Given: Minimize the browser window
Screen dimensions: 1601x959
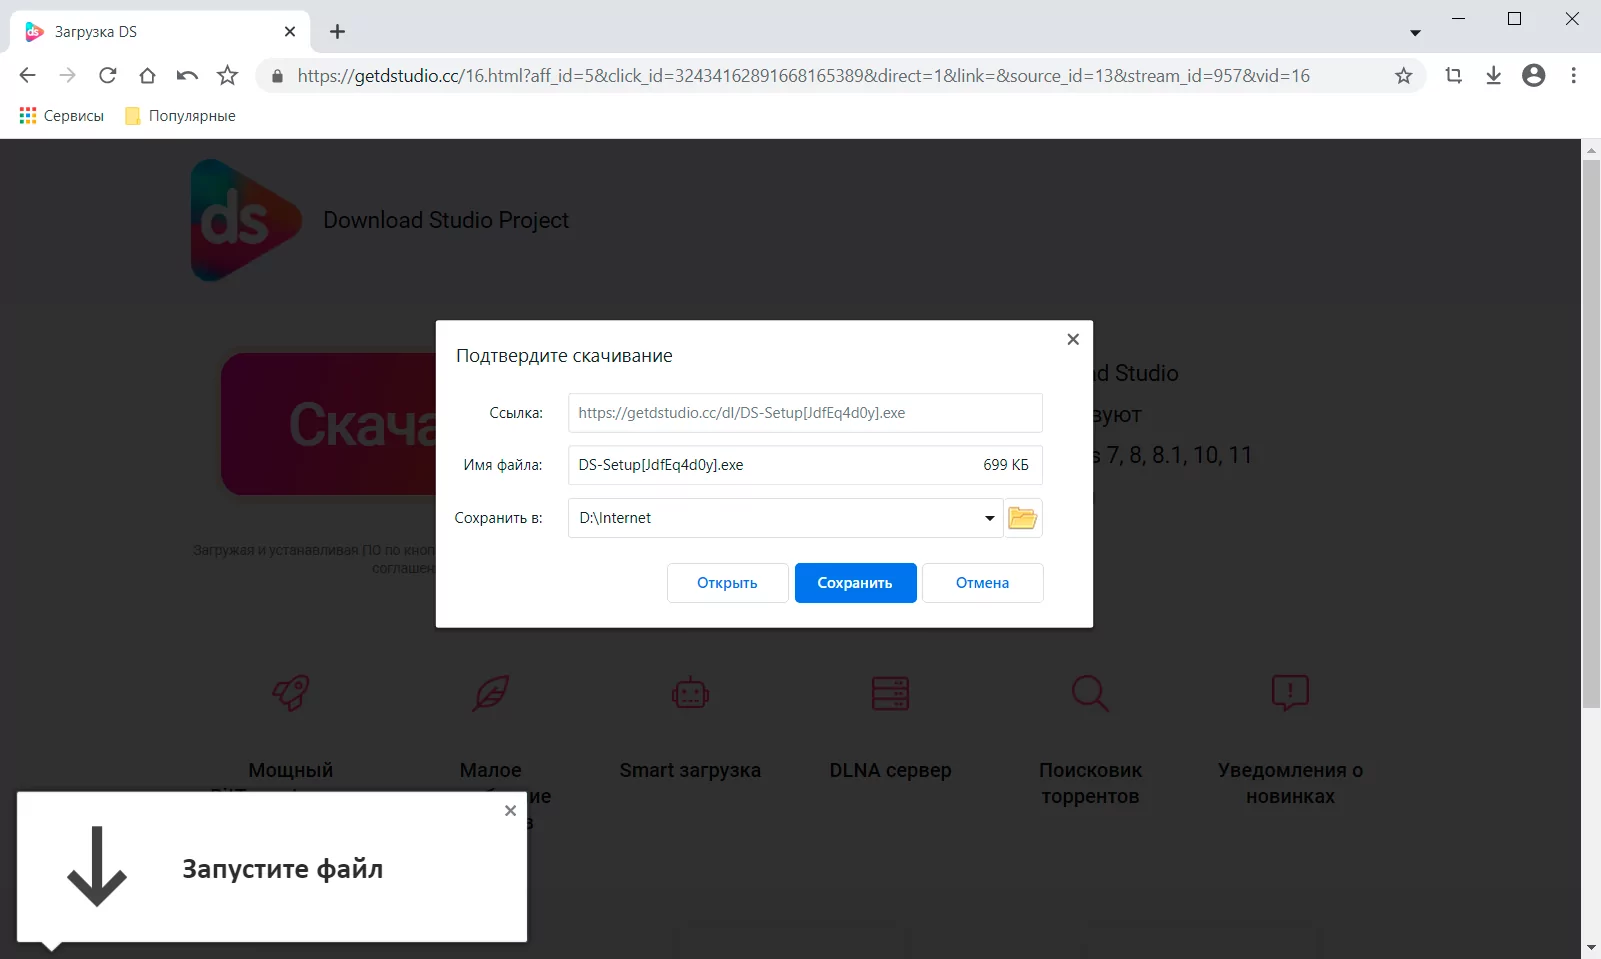Looking at the screenshot, I should (1459, 19).
